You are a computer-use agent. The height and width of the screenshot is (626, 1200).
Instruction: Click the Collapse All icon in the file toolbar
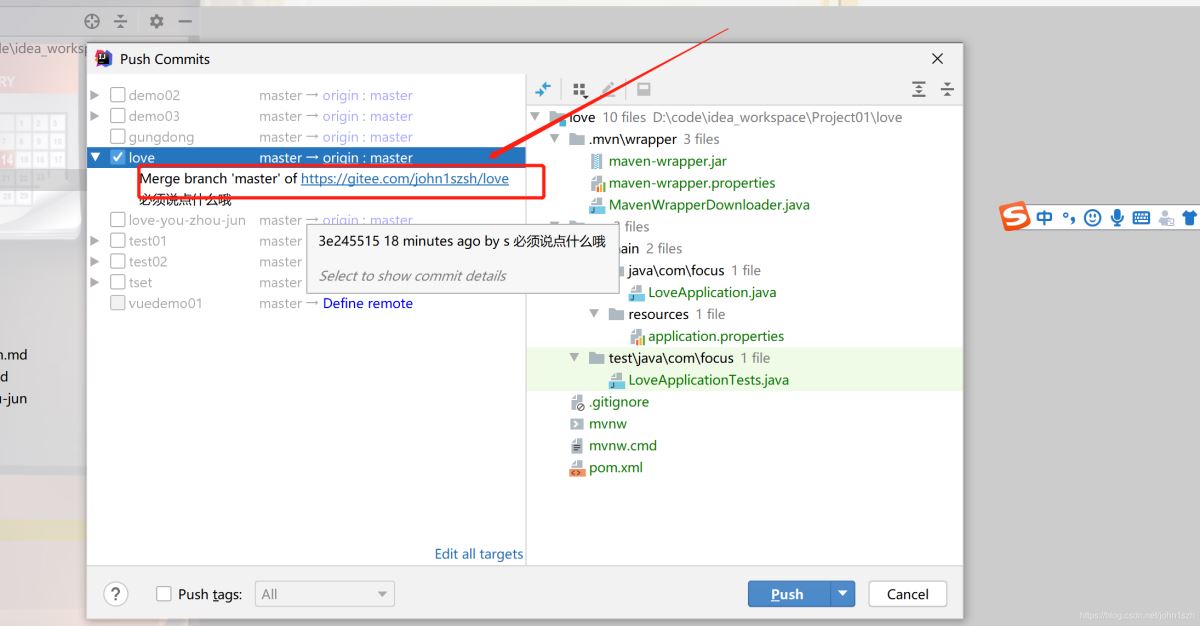point(947,89)
